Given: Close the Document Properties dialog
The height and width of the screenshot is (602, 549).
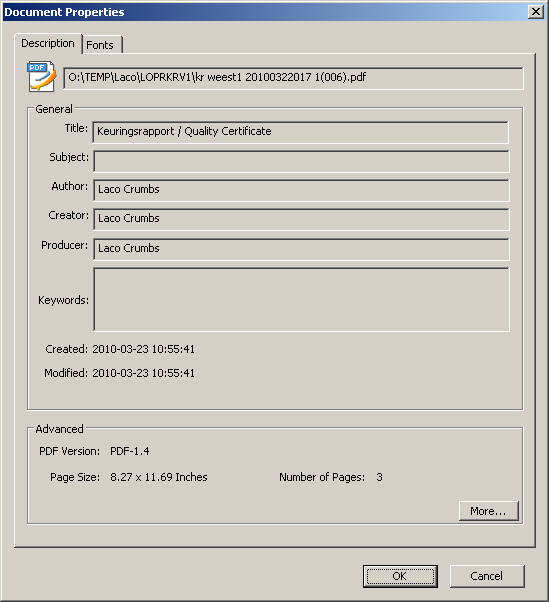Looking at the screenshot, I should (536, 12).
